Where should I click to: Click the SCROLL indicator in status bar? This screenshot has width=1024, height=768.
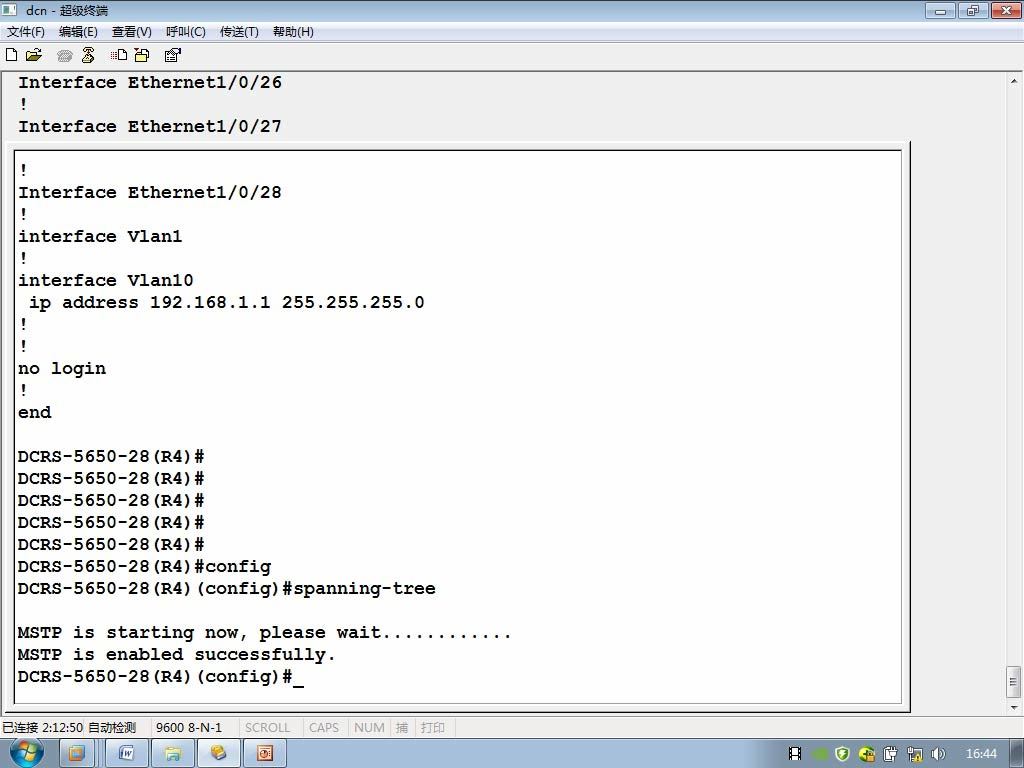pyautogui.click(x=267, y=728)
